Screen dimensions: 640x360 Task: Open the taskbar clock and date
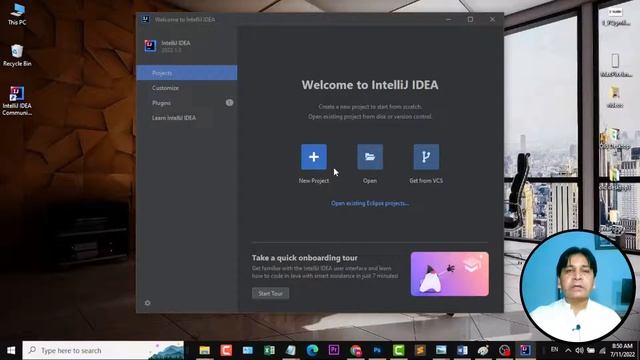click(622, 350)
